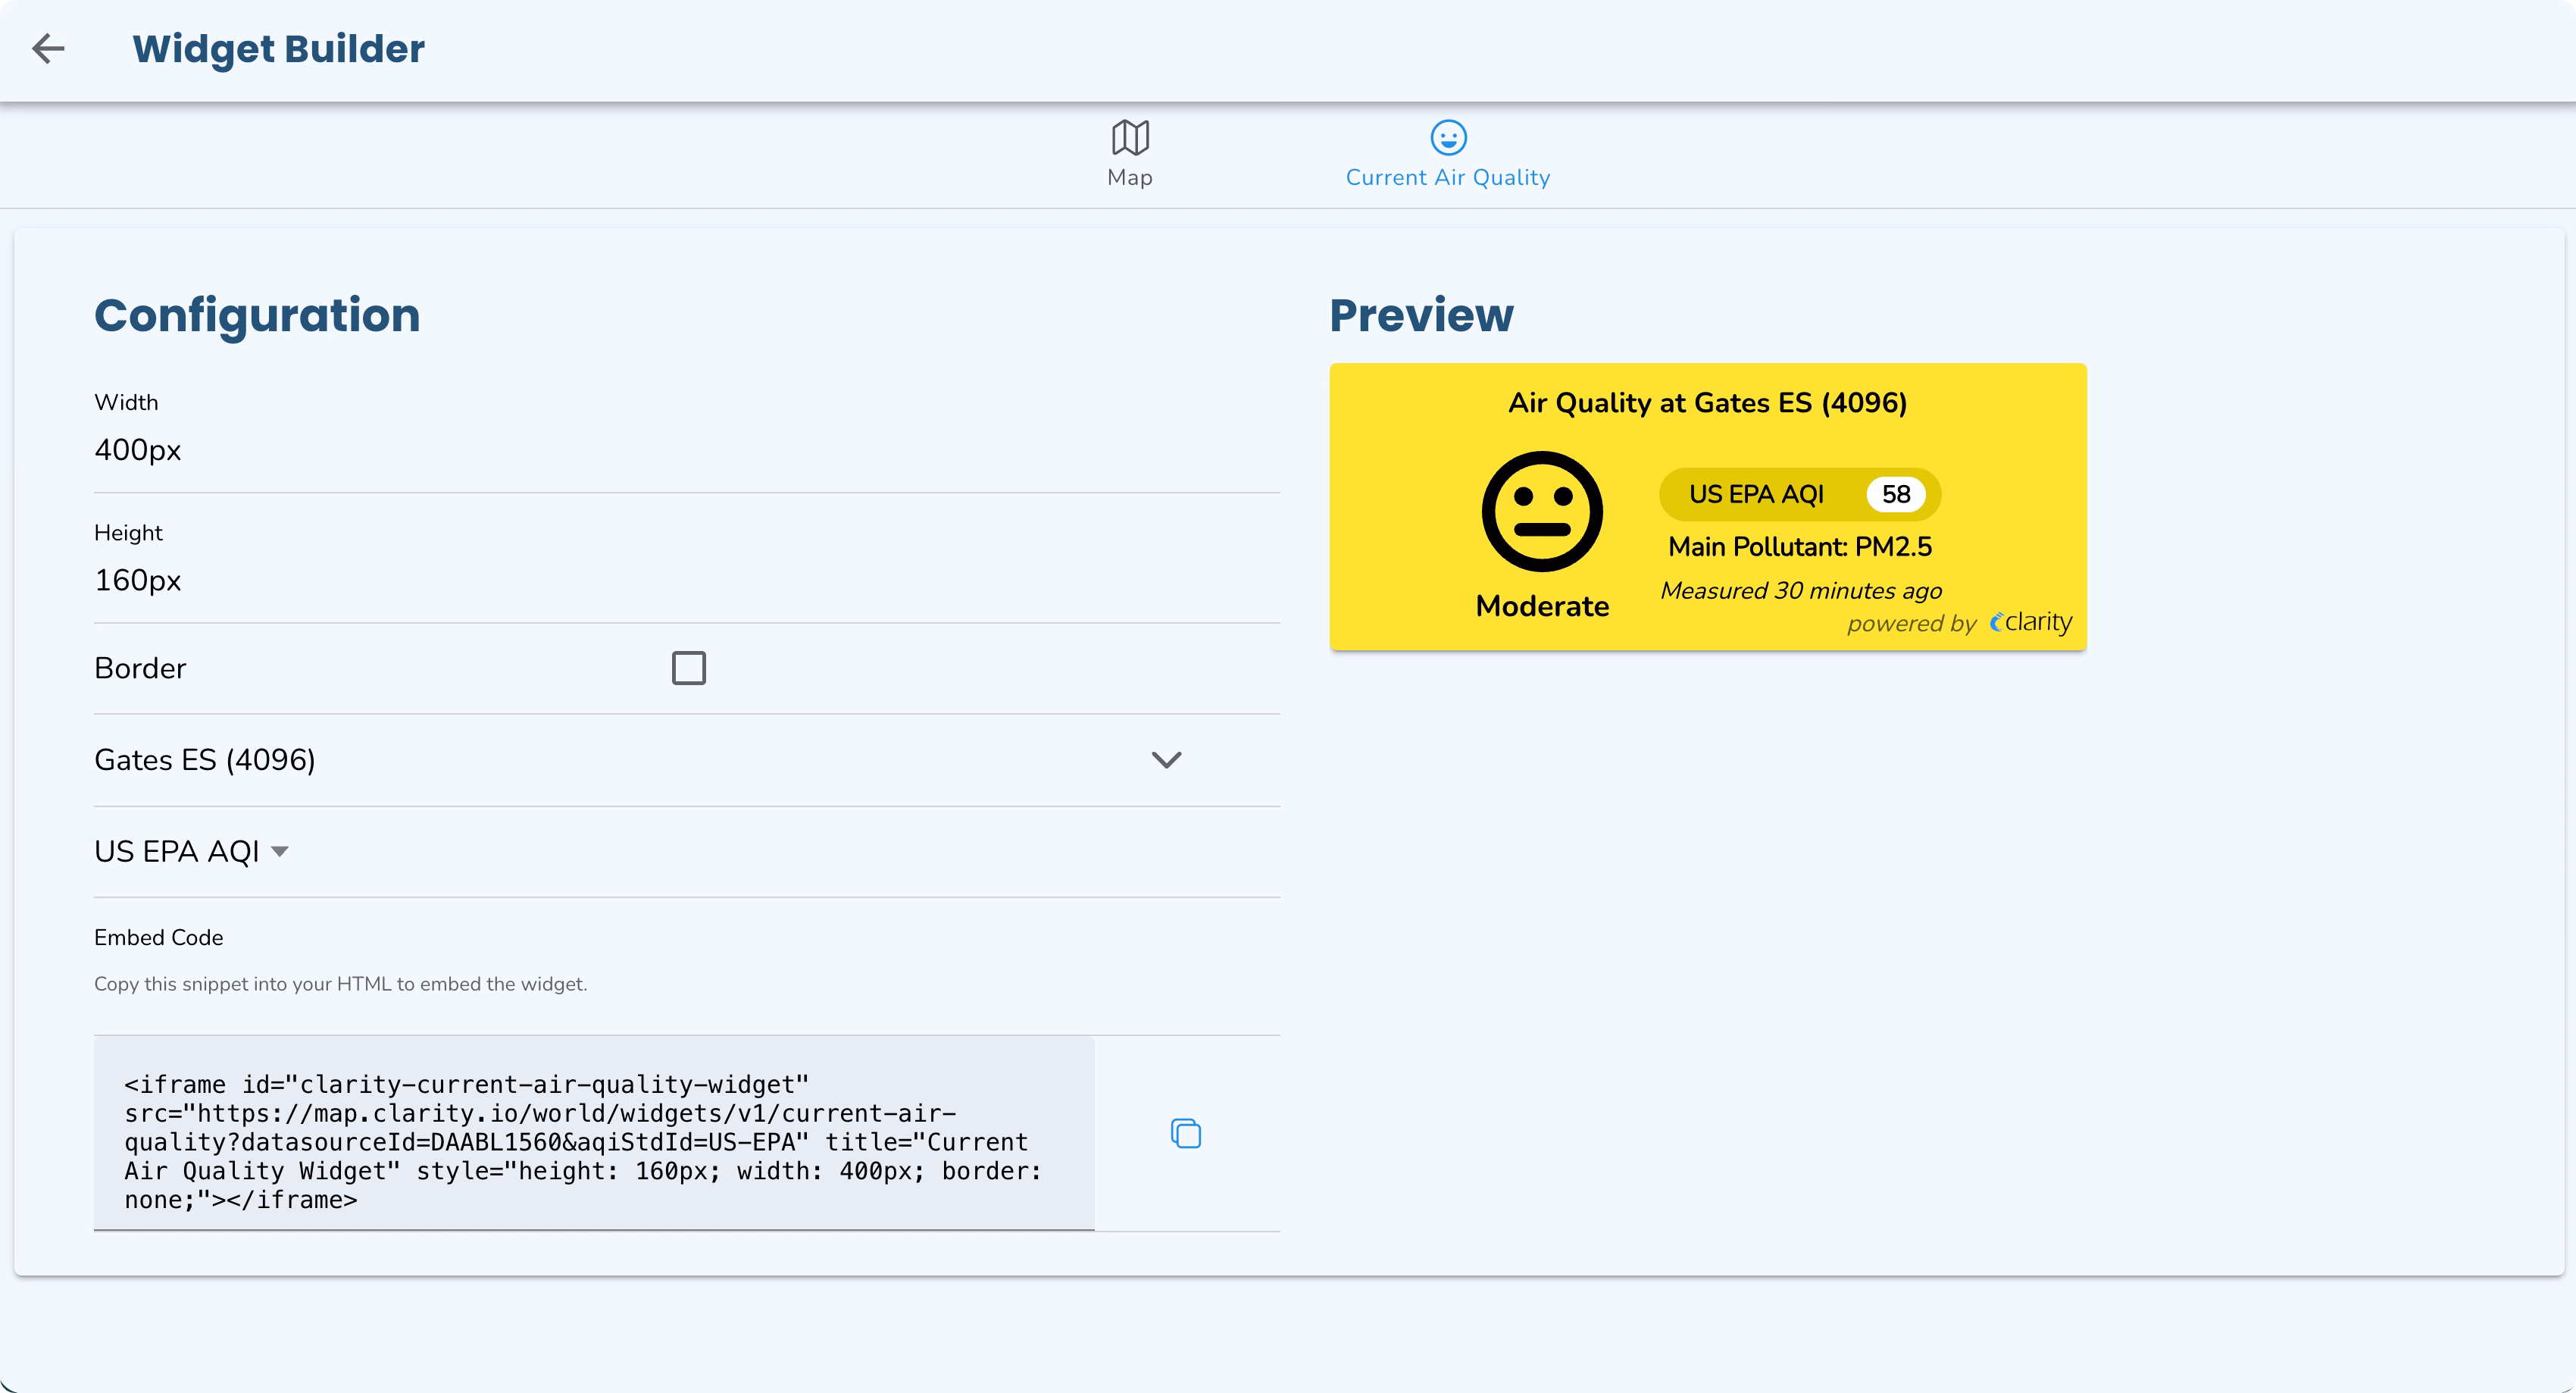Image resolution: width=2576 pixels, height=1393 pixels.
Task: Click the 'Copy this snippet into your HTML' hint
Action: pyautogui.click(x=340, y=984)
